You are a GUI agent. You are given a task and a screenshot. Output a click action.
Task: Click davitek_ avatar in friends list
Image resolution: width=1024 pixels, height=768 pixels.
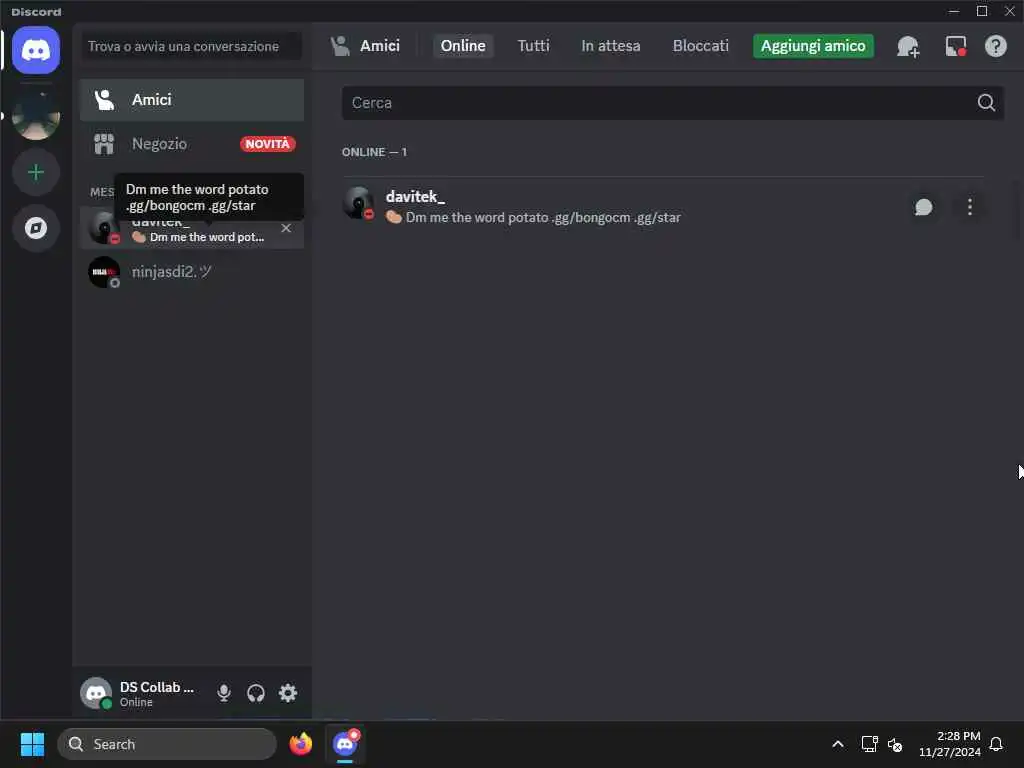point(358,203)
